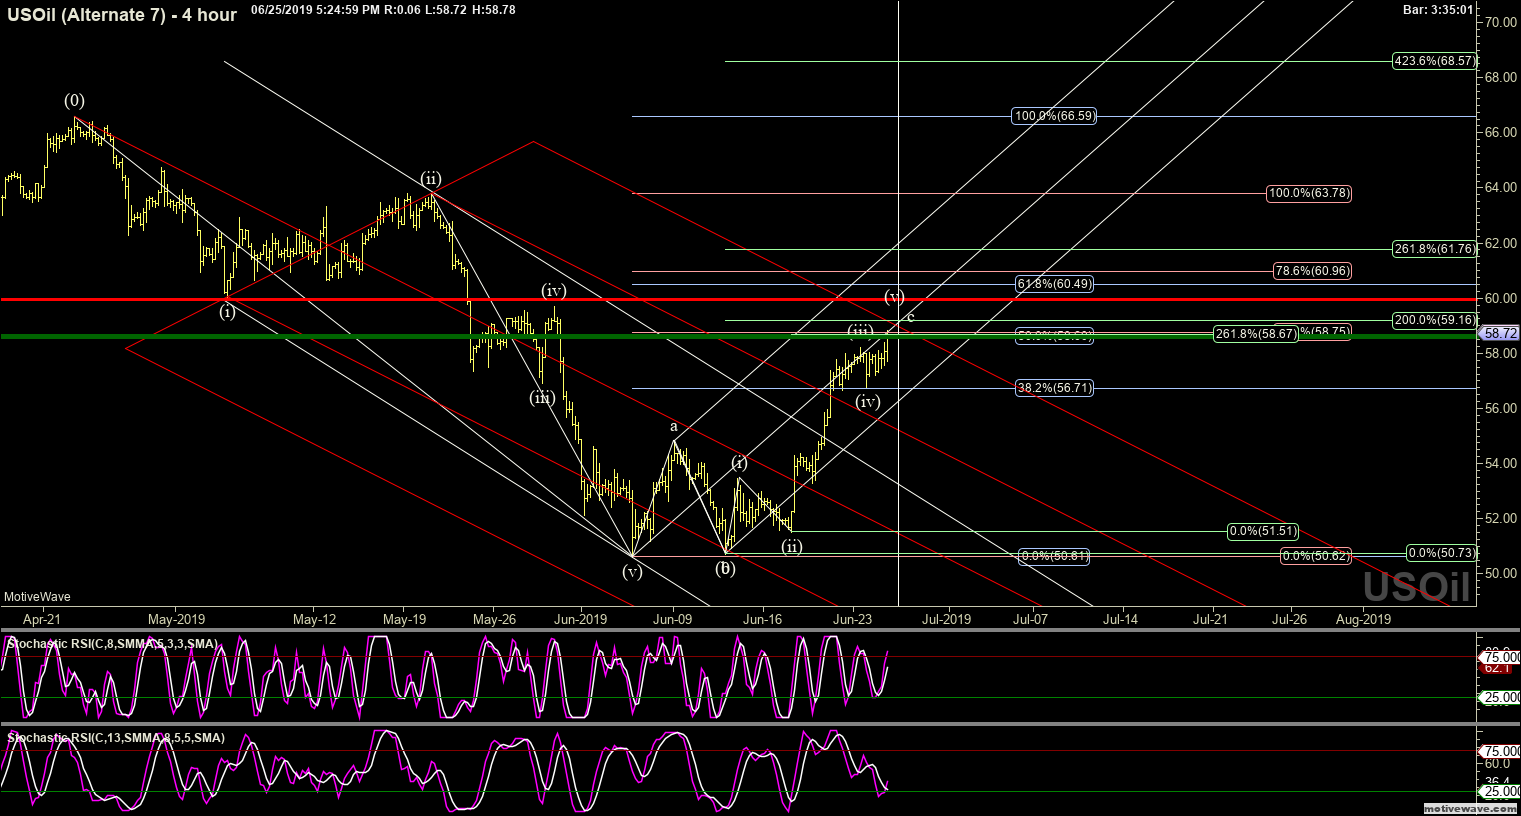
Task: Select the wave label a
Action: pyautogui.click(x=675, y=427)
